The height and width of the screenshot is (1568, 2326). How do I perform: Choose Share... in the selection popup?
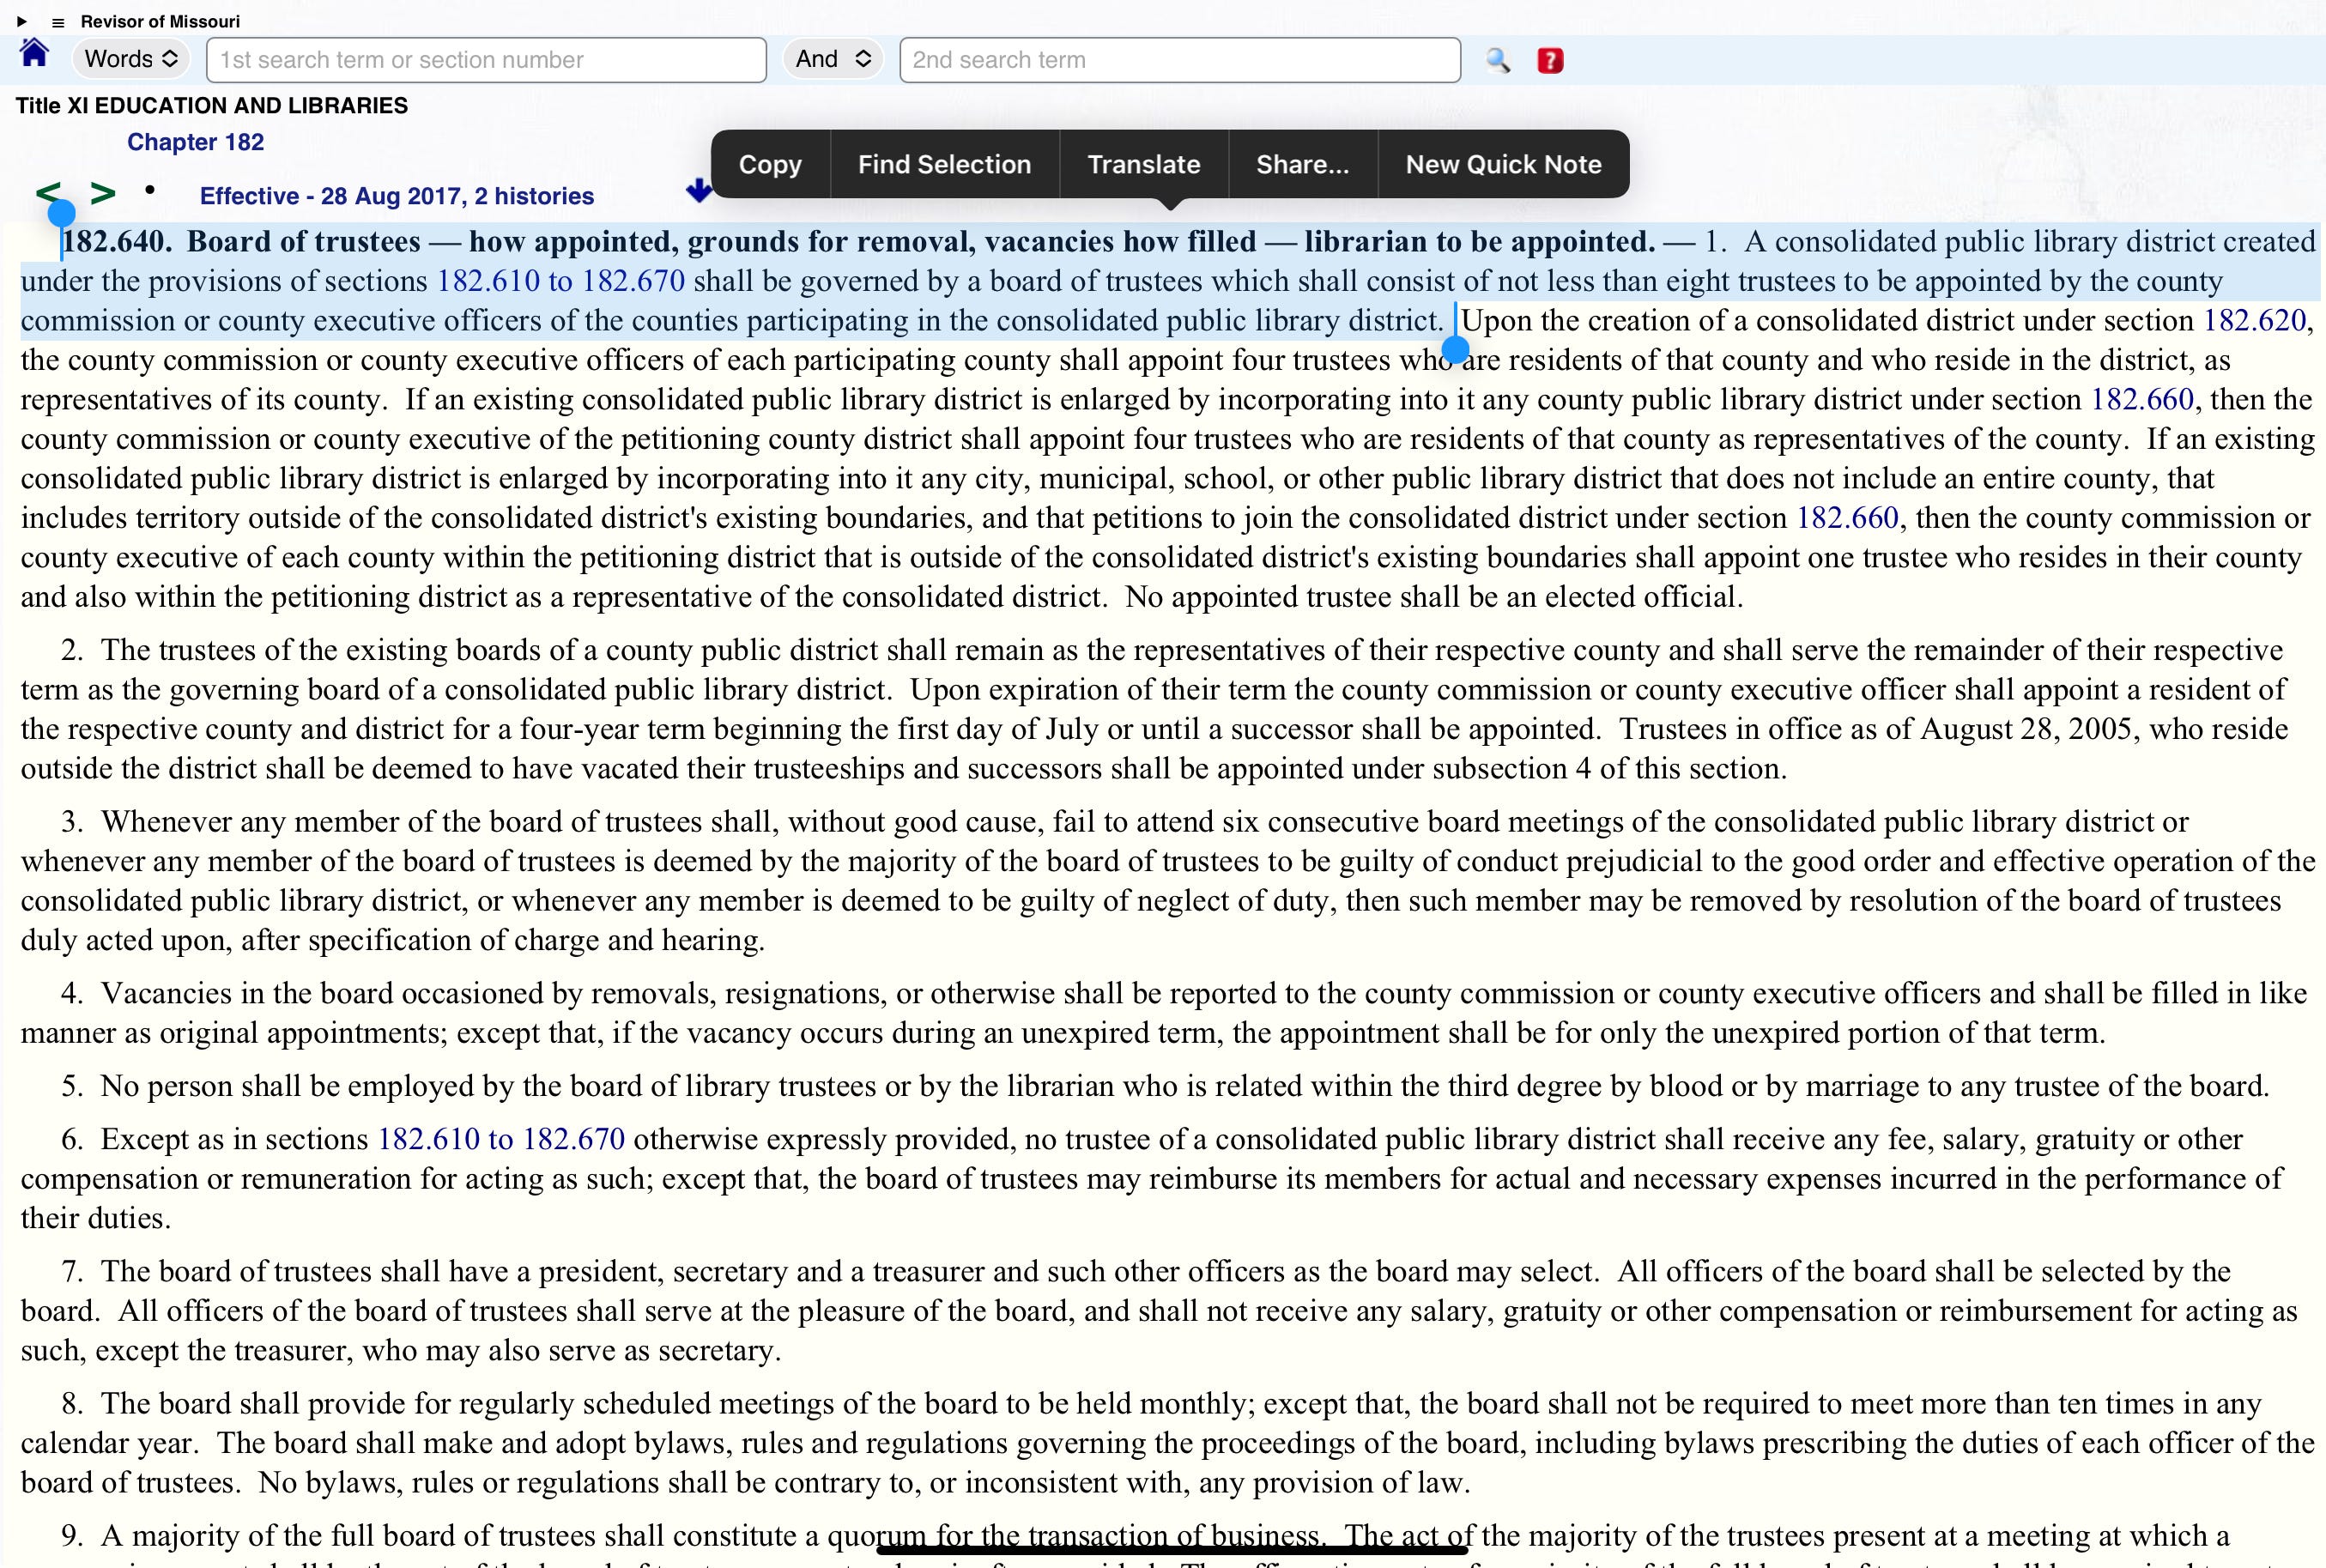point(1302,164)
